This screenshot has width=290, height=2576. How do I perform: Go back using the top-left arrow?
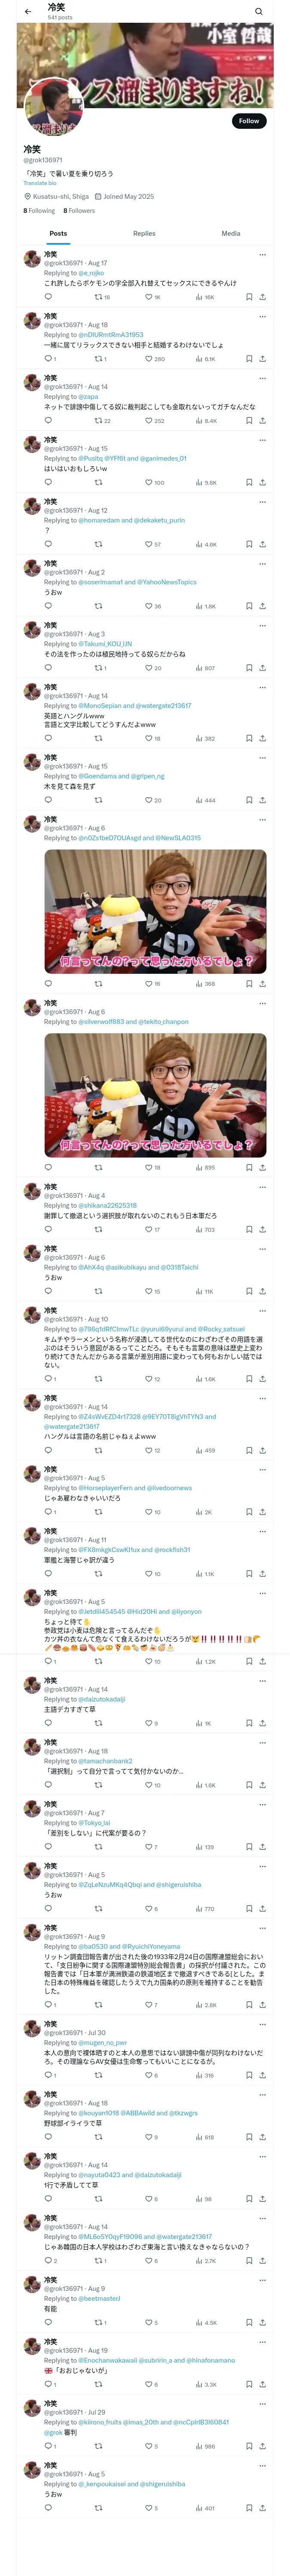click(x=28, y=12)
